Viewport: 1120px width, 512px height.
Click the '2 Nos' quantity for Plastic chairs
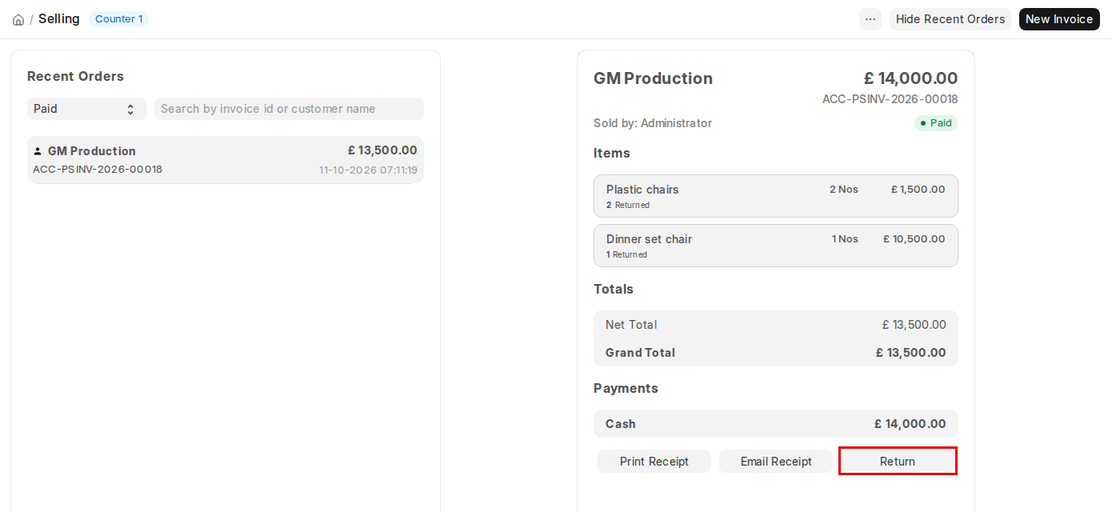tap(844, 189)
